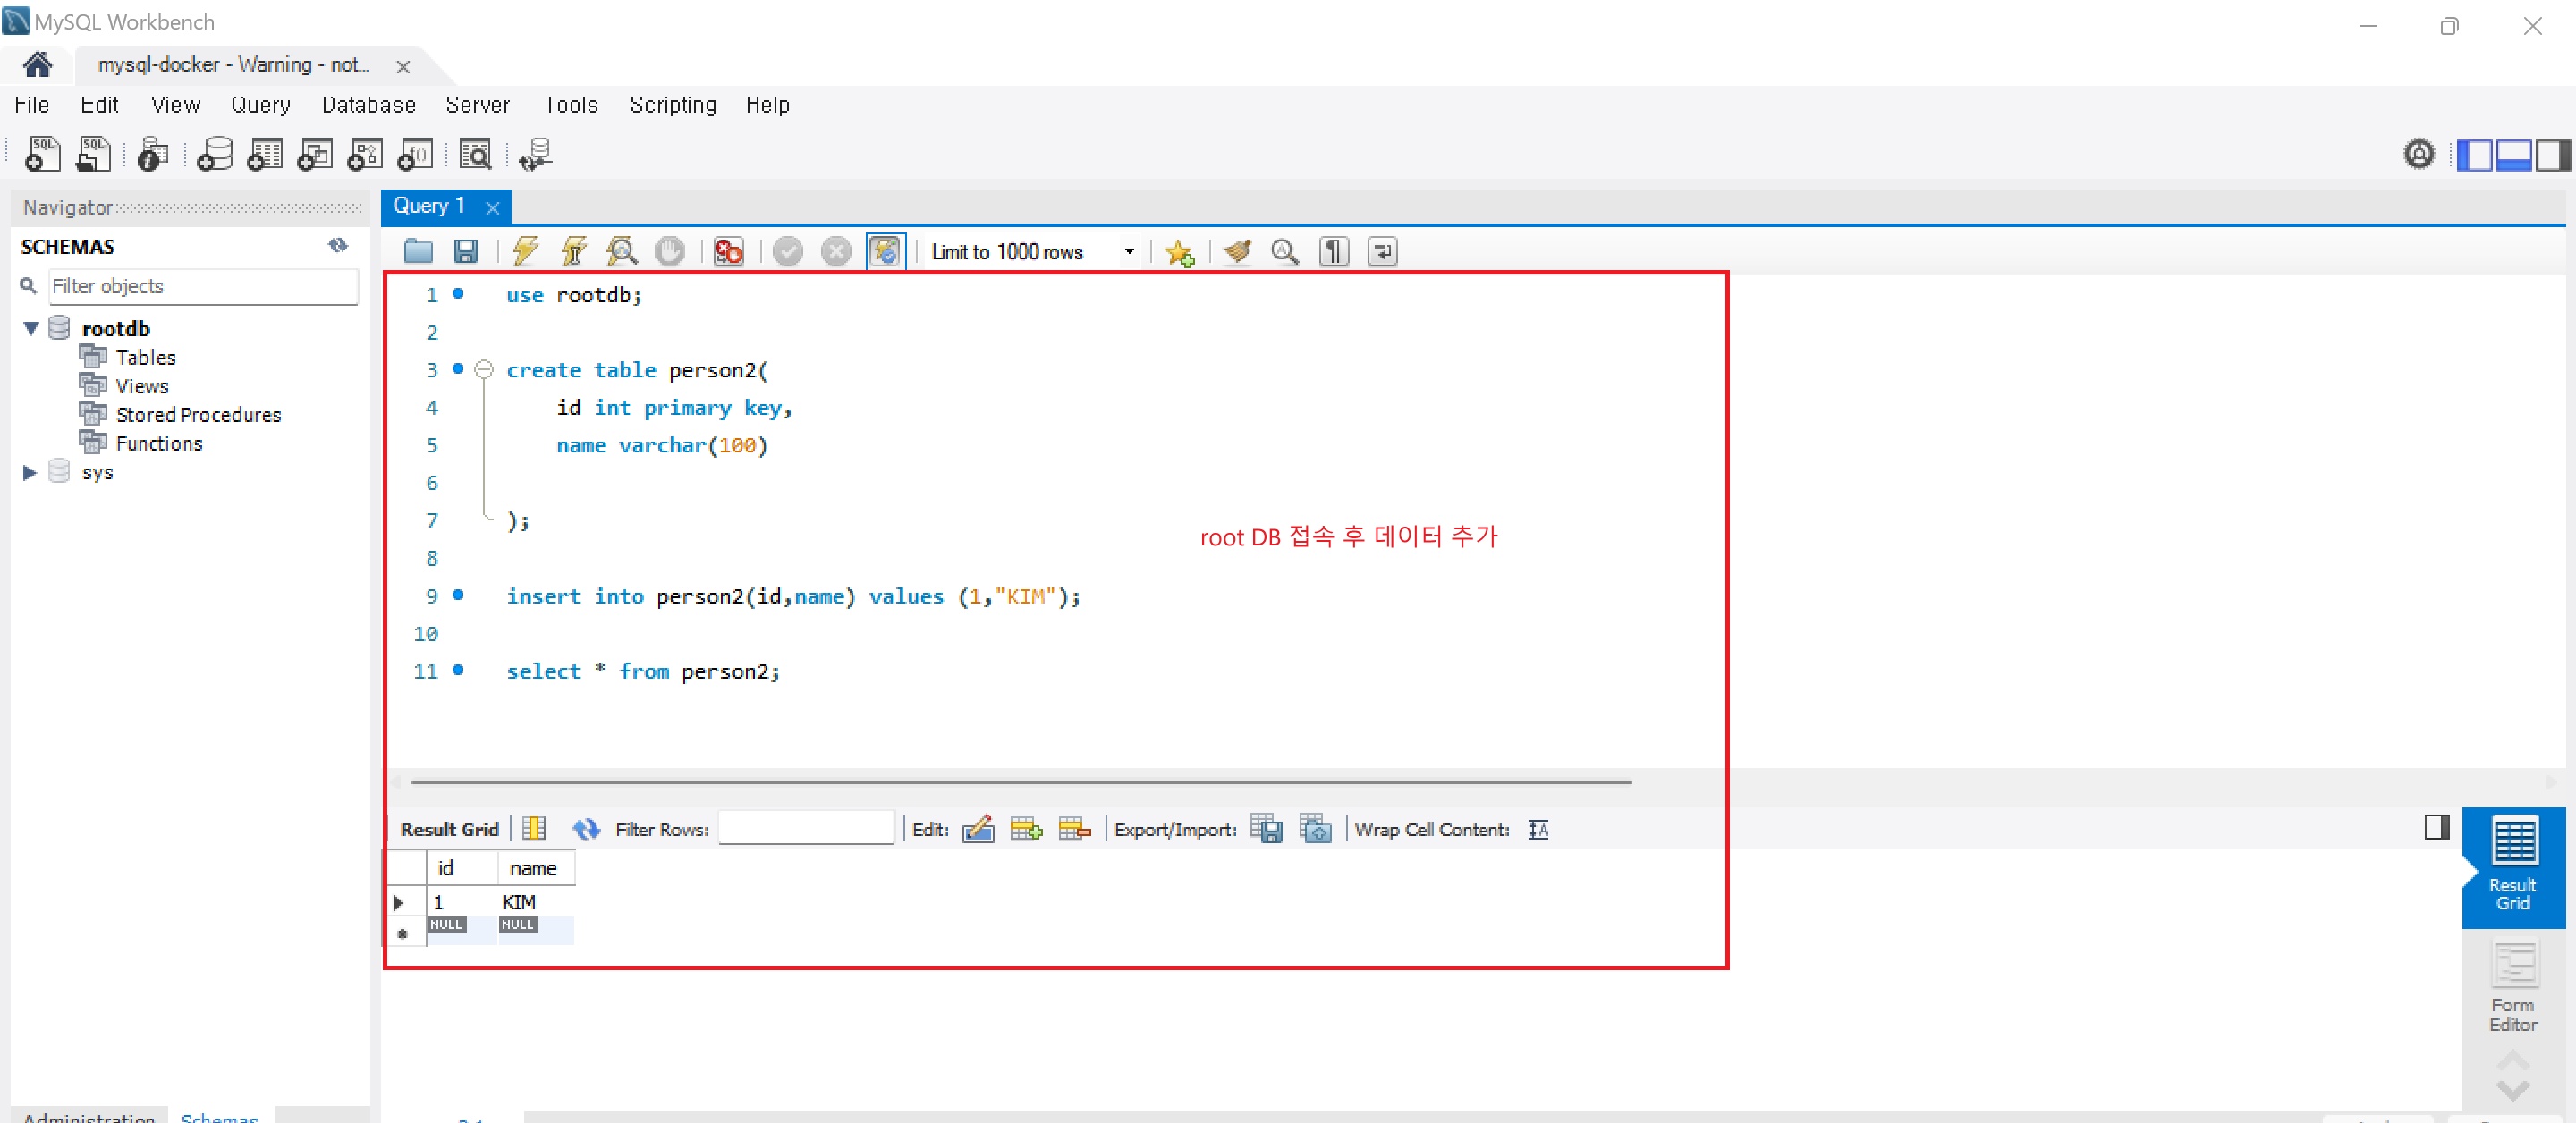Export recordset using the Export icon
This screenshot has width=2576, height=1123.
pos(1266,829)
